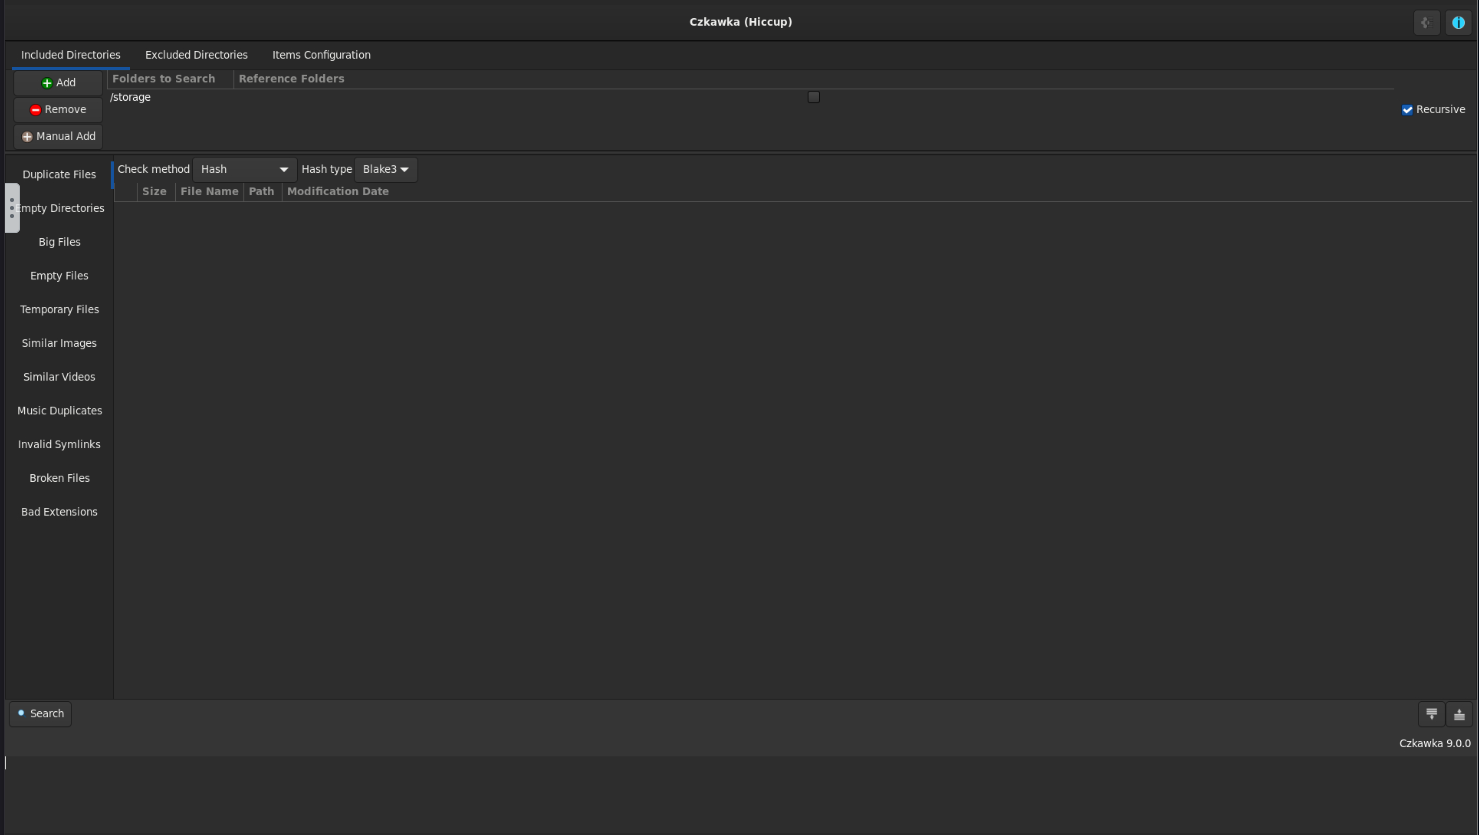Sort by the File Name column header

pos(209,192)
